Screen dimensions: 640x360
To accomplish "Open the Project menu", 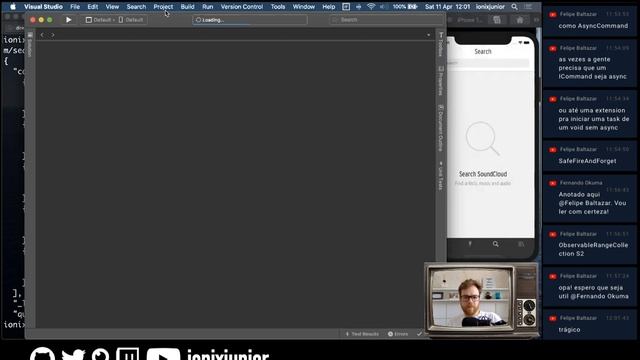I will (x=163, y=7).
